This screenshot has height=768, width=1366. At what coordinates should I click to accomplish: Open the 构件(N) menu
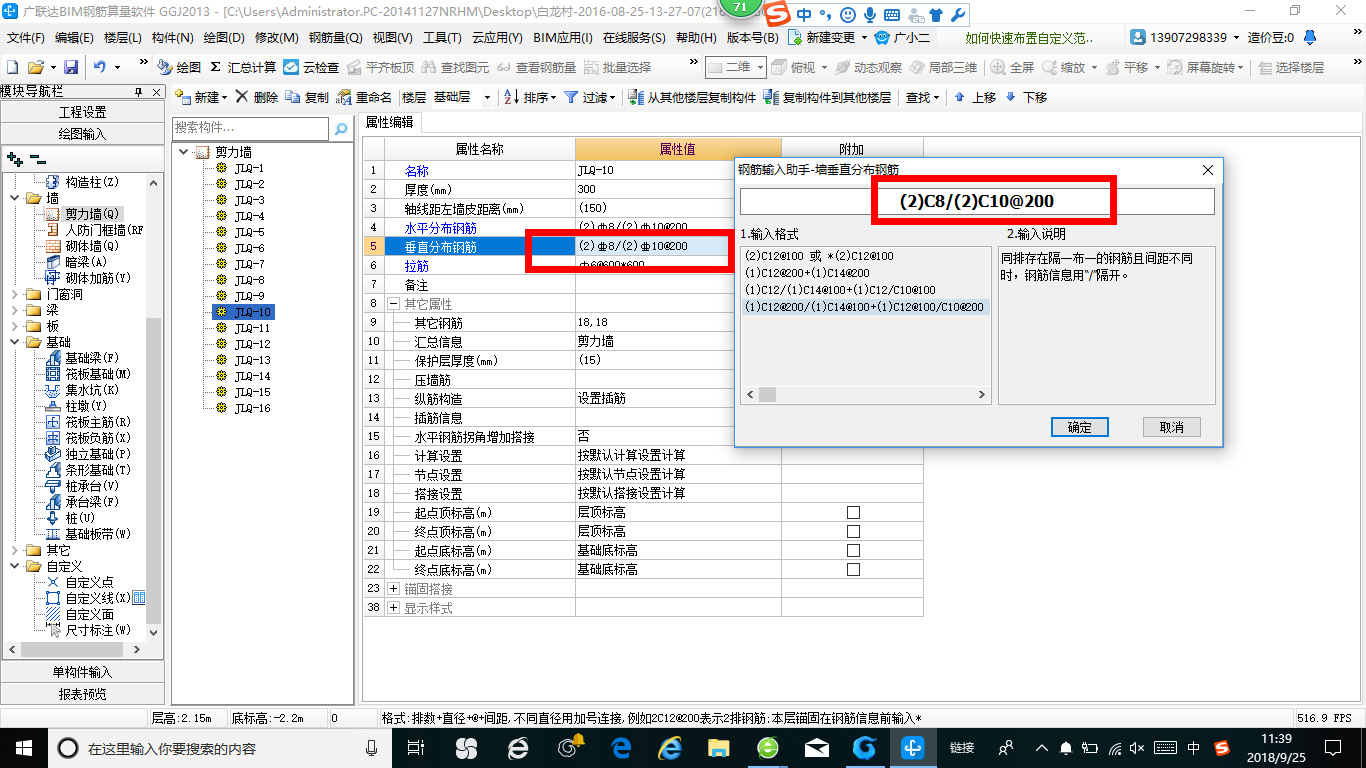point(172,38)
